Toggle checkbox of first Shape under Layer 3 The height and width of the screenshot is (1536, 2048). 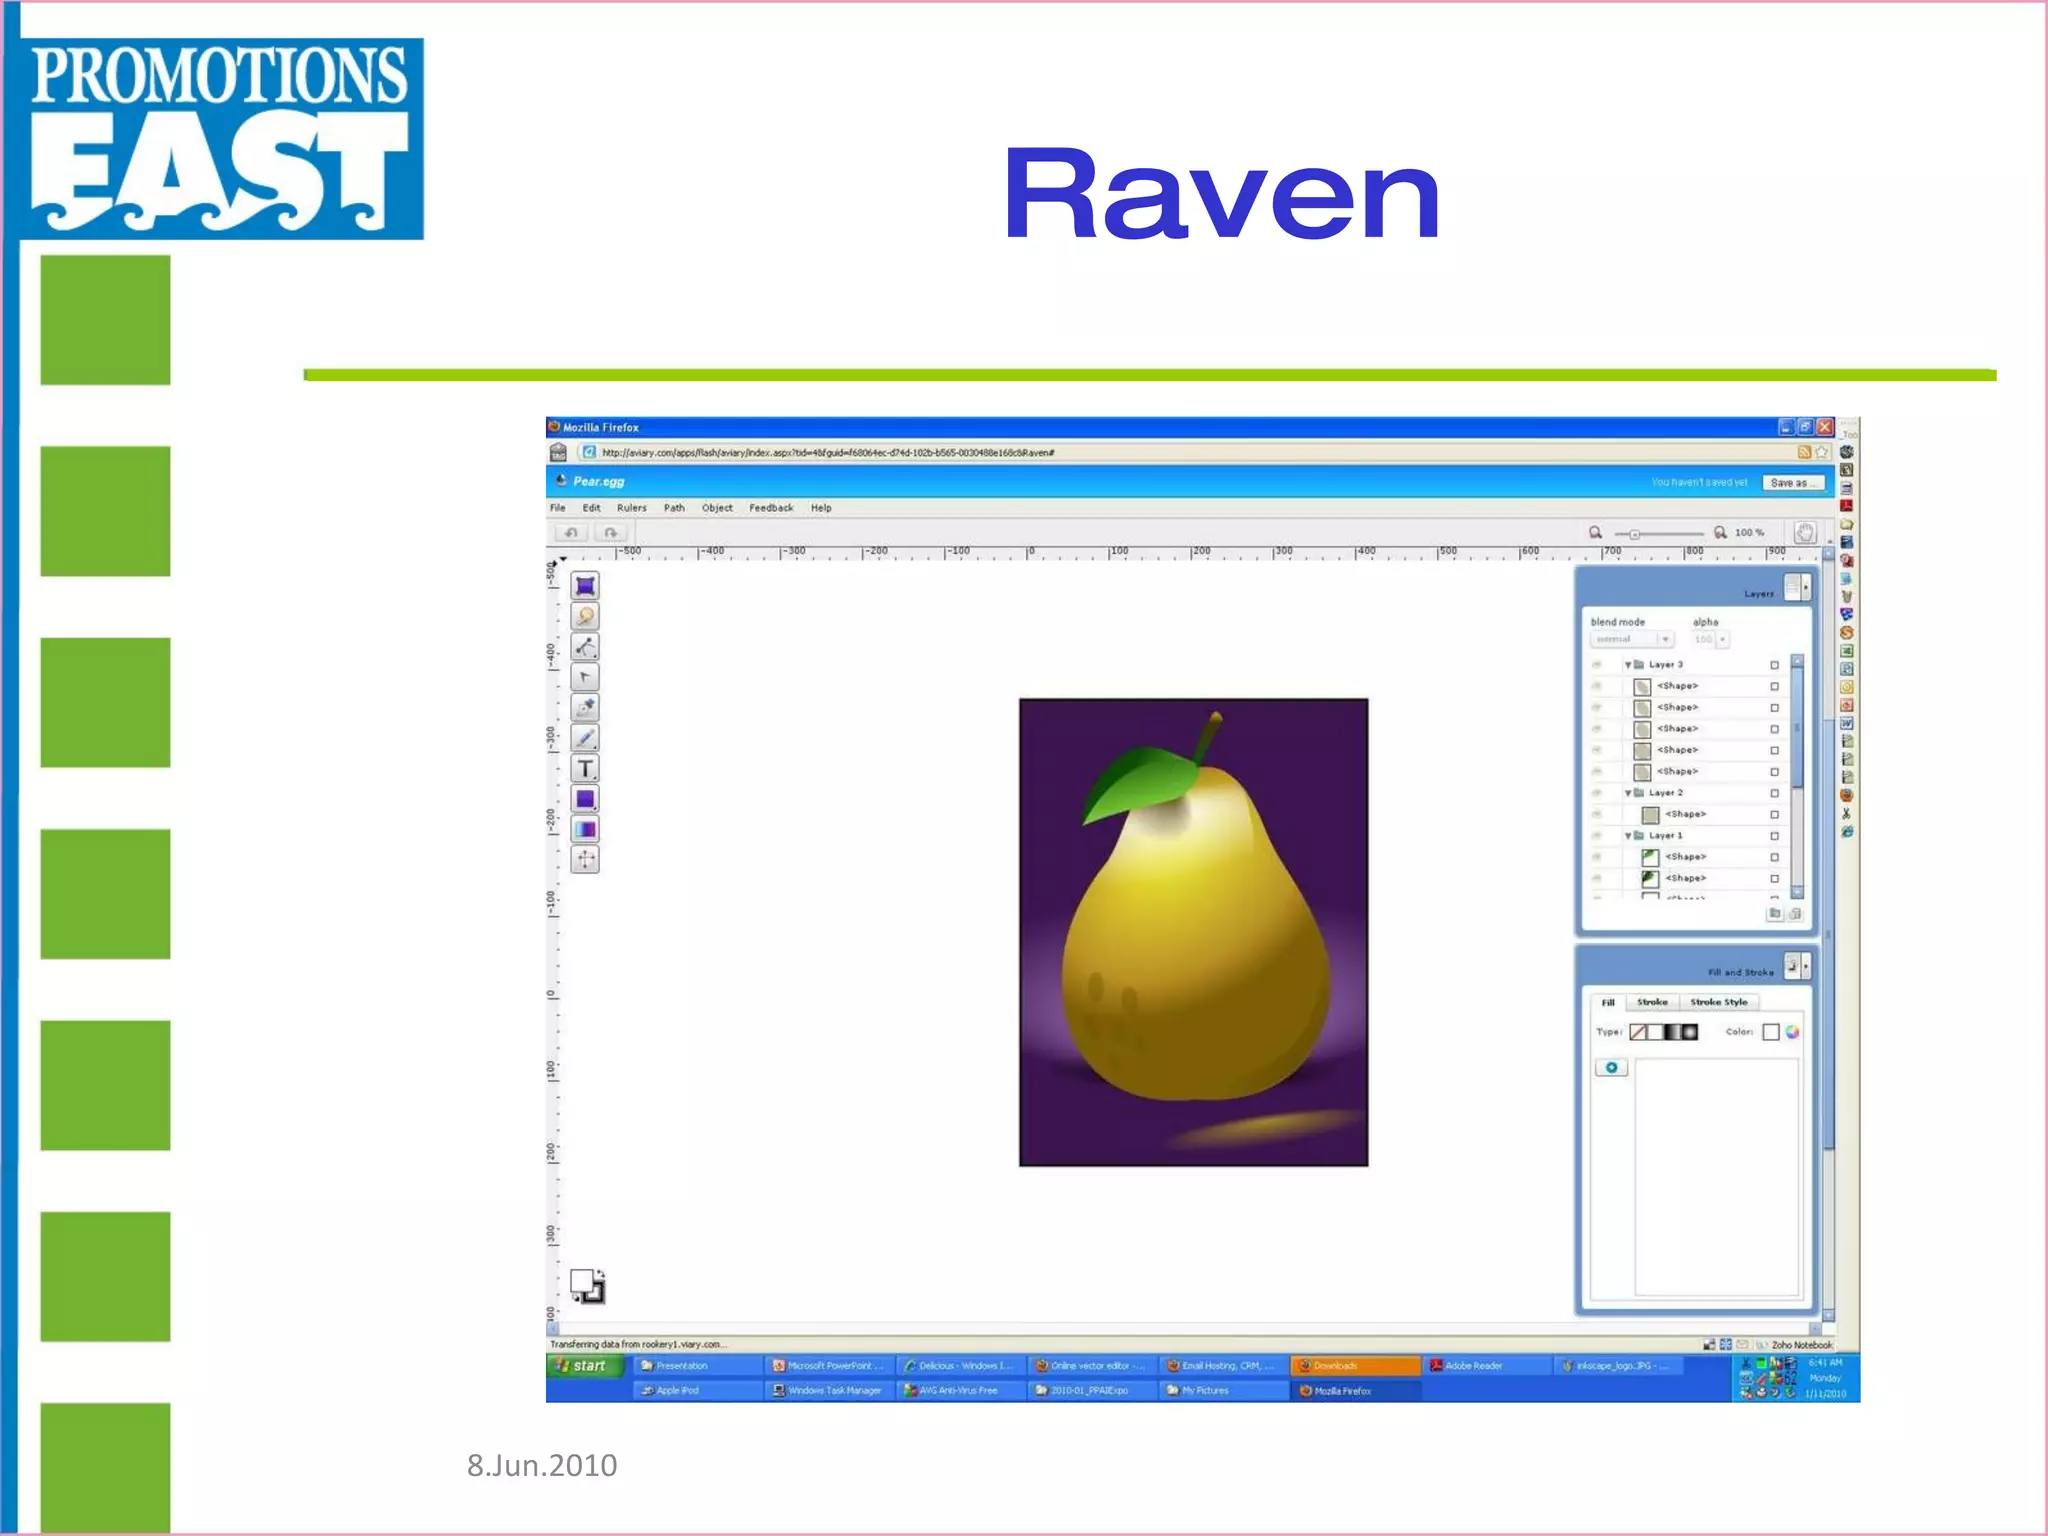click(1775, 686)
